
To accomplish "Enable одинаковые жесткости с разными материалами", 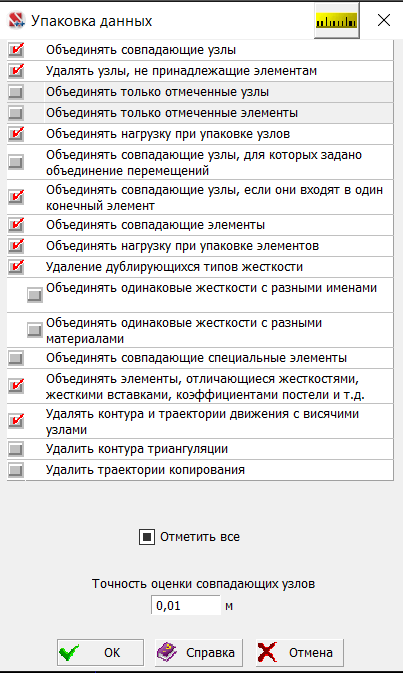I will (x=35, y=330).
